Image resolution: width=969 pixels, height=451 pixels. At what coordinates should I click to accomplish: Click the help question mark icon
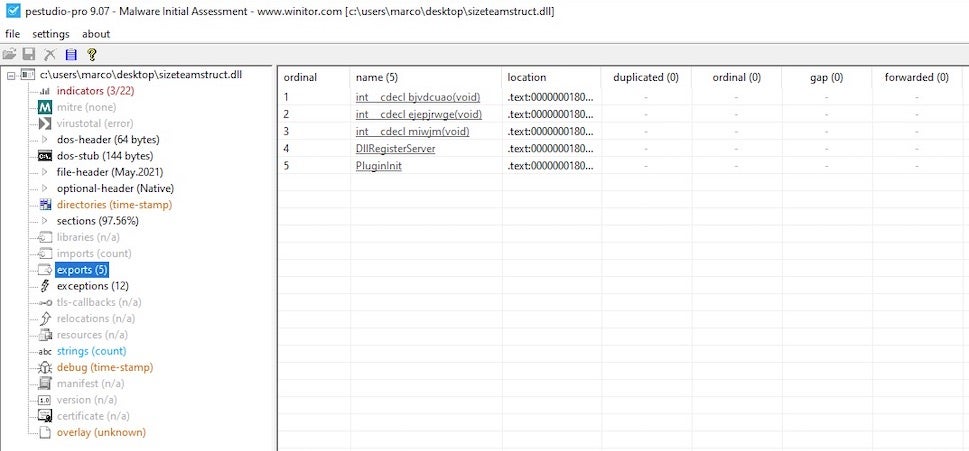pyautogui.click(x=91, y=54)
